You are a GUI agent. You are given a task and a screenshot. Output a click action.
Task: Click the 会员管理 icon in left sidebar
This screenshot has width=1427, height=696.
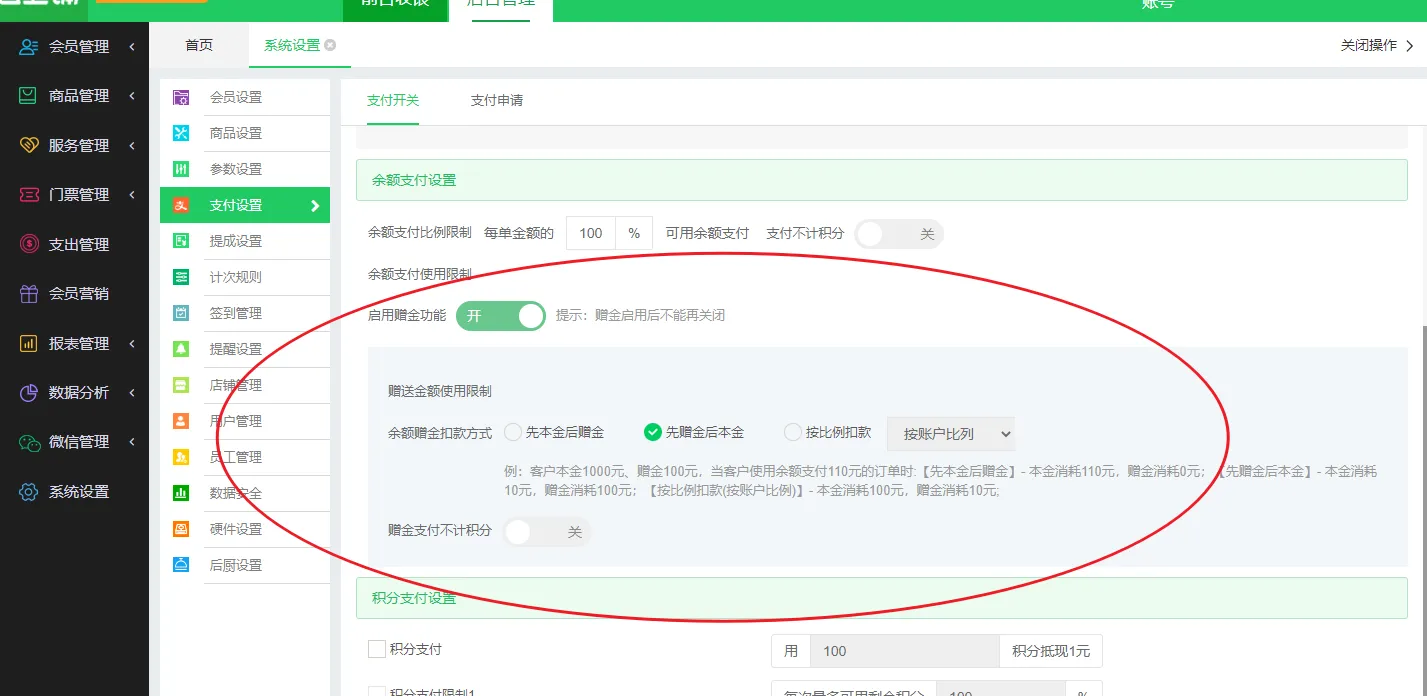[29, 47]
